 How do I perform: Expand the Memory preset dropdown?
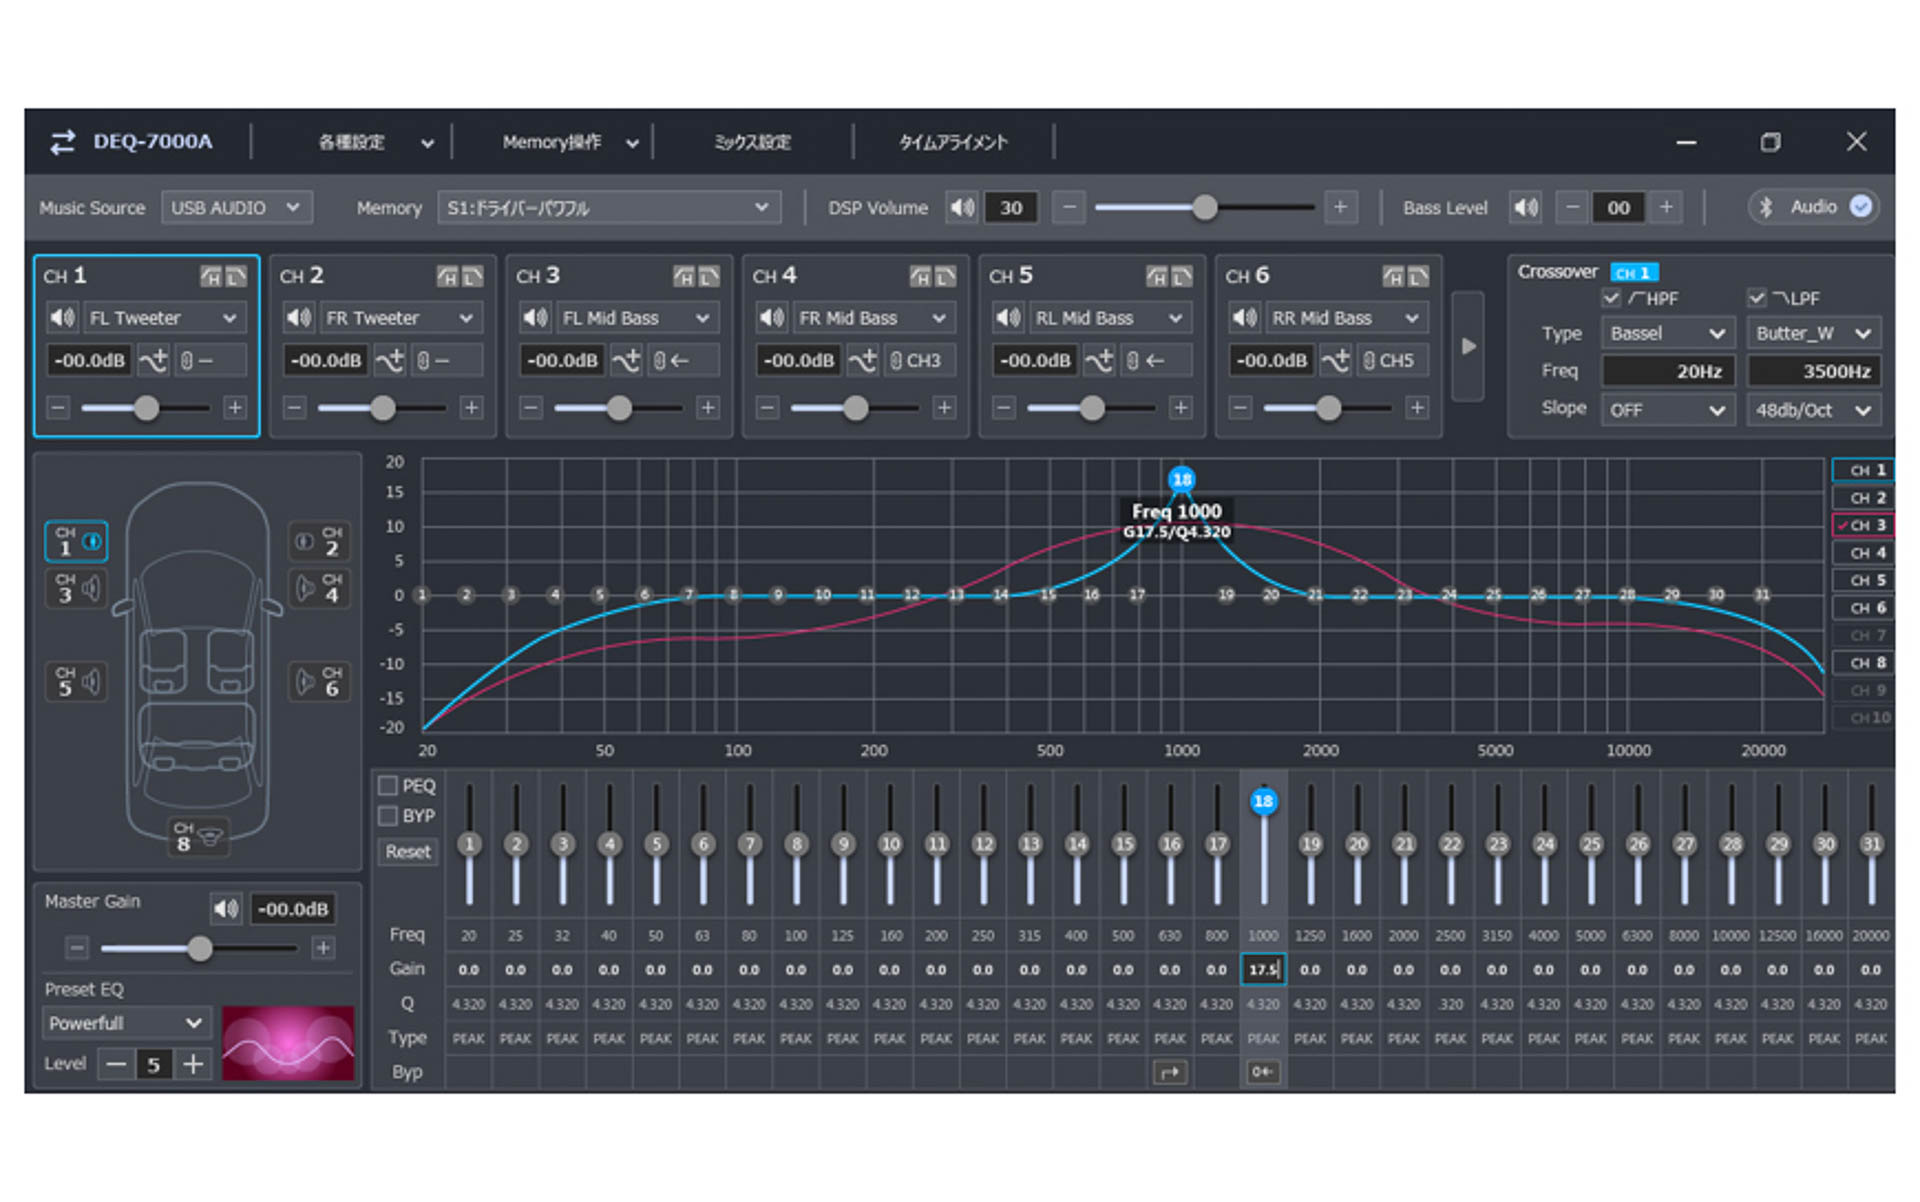coord(608,208)
